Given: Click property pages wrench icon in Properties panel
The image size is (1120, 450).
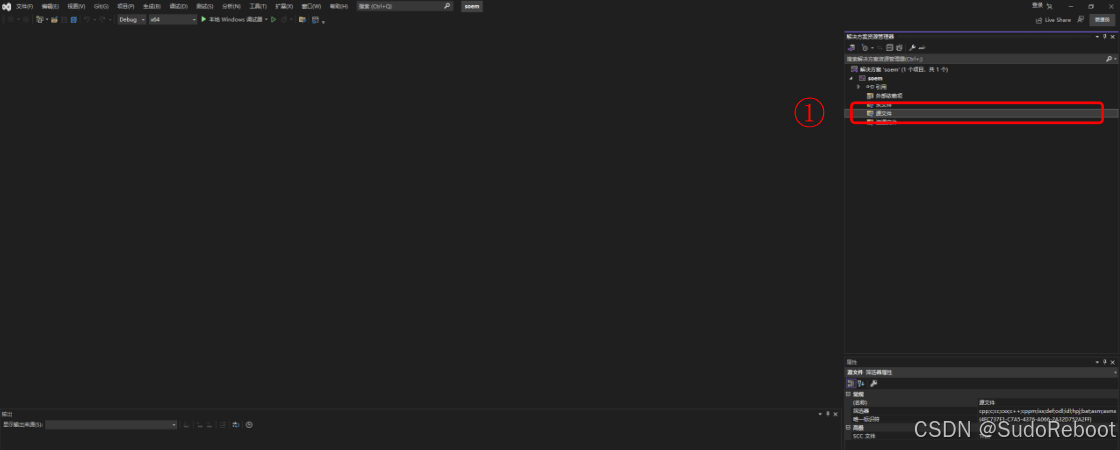Looking at the screenshot, I should 874,384.
